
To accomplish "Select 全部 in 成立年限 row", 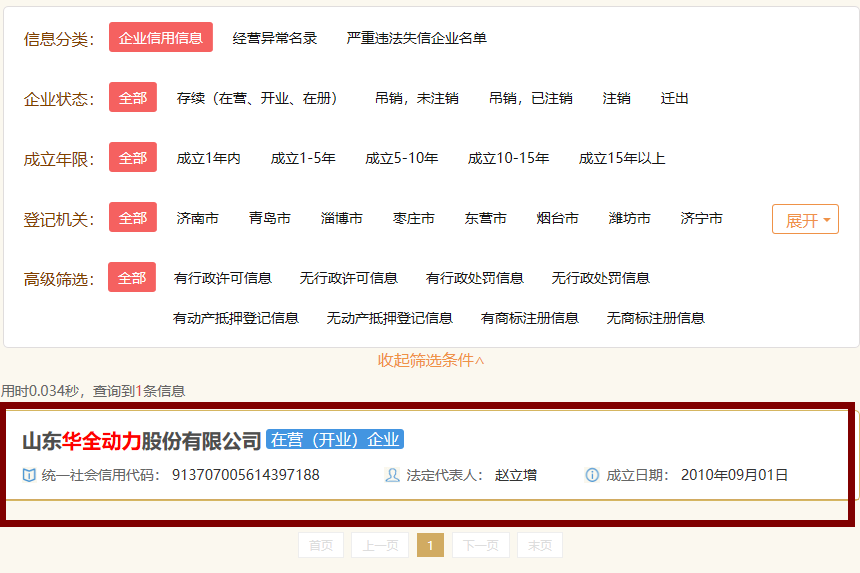I will pyautogui.click(x=133, y=157).
